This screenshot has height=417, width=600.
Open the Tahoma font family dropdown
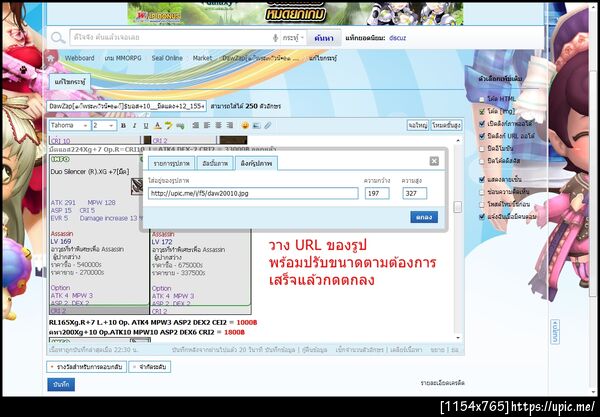click(x=70, y=125)
